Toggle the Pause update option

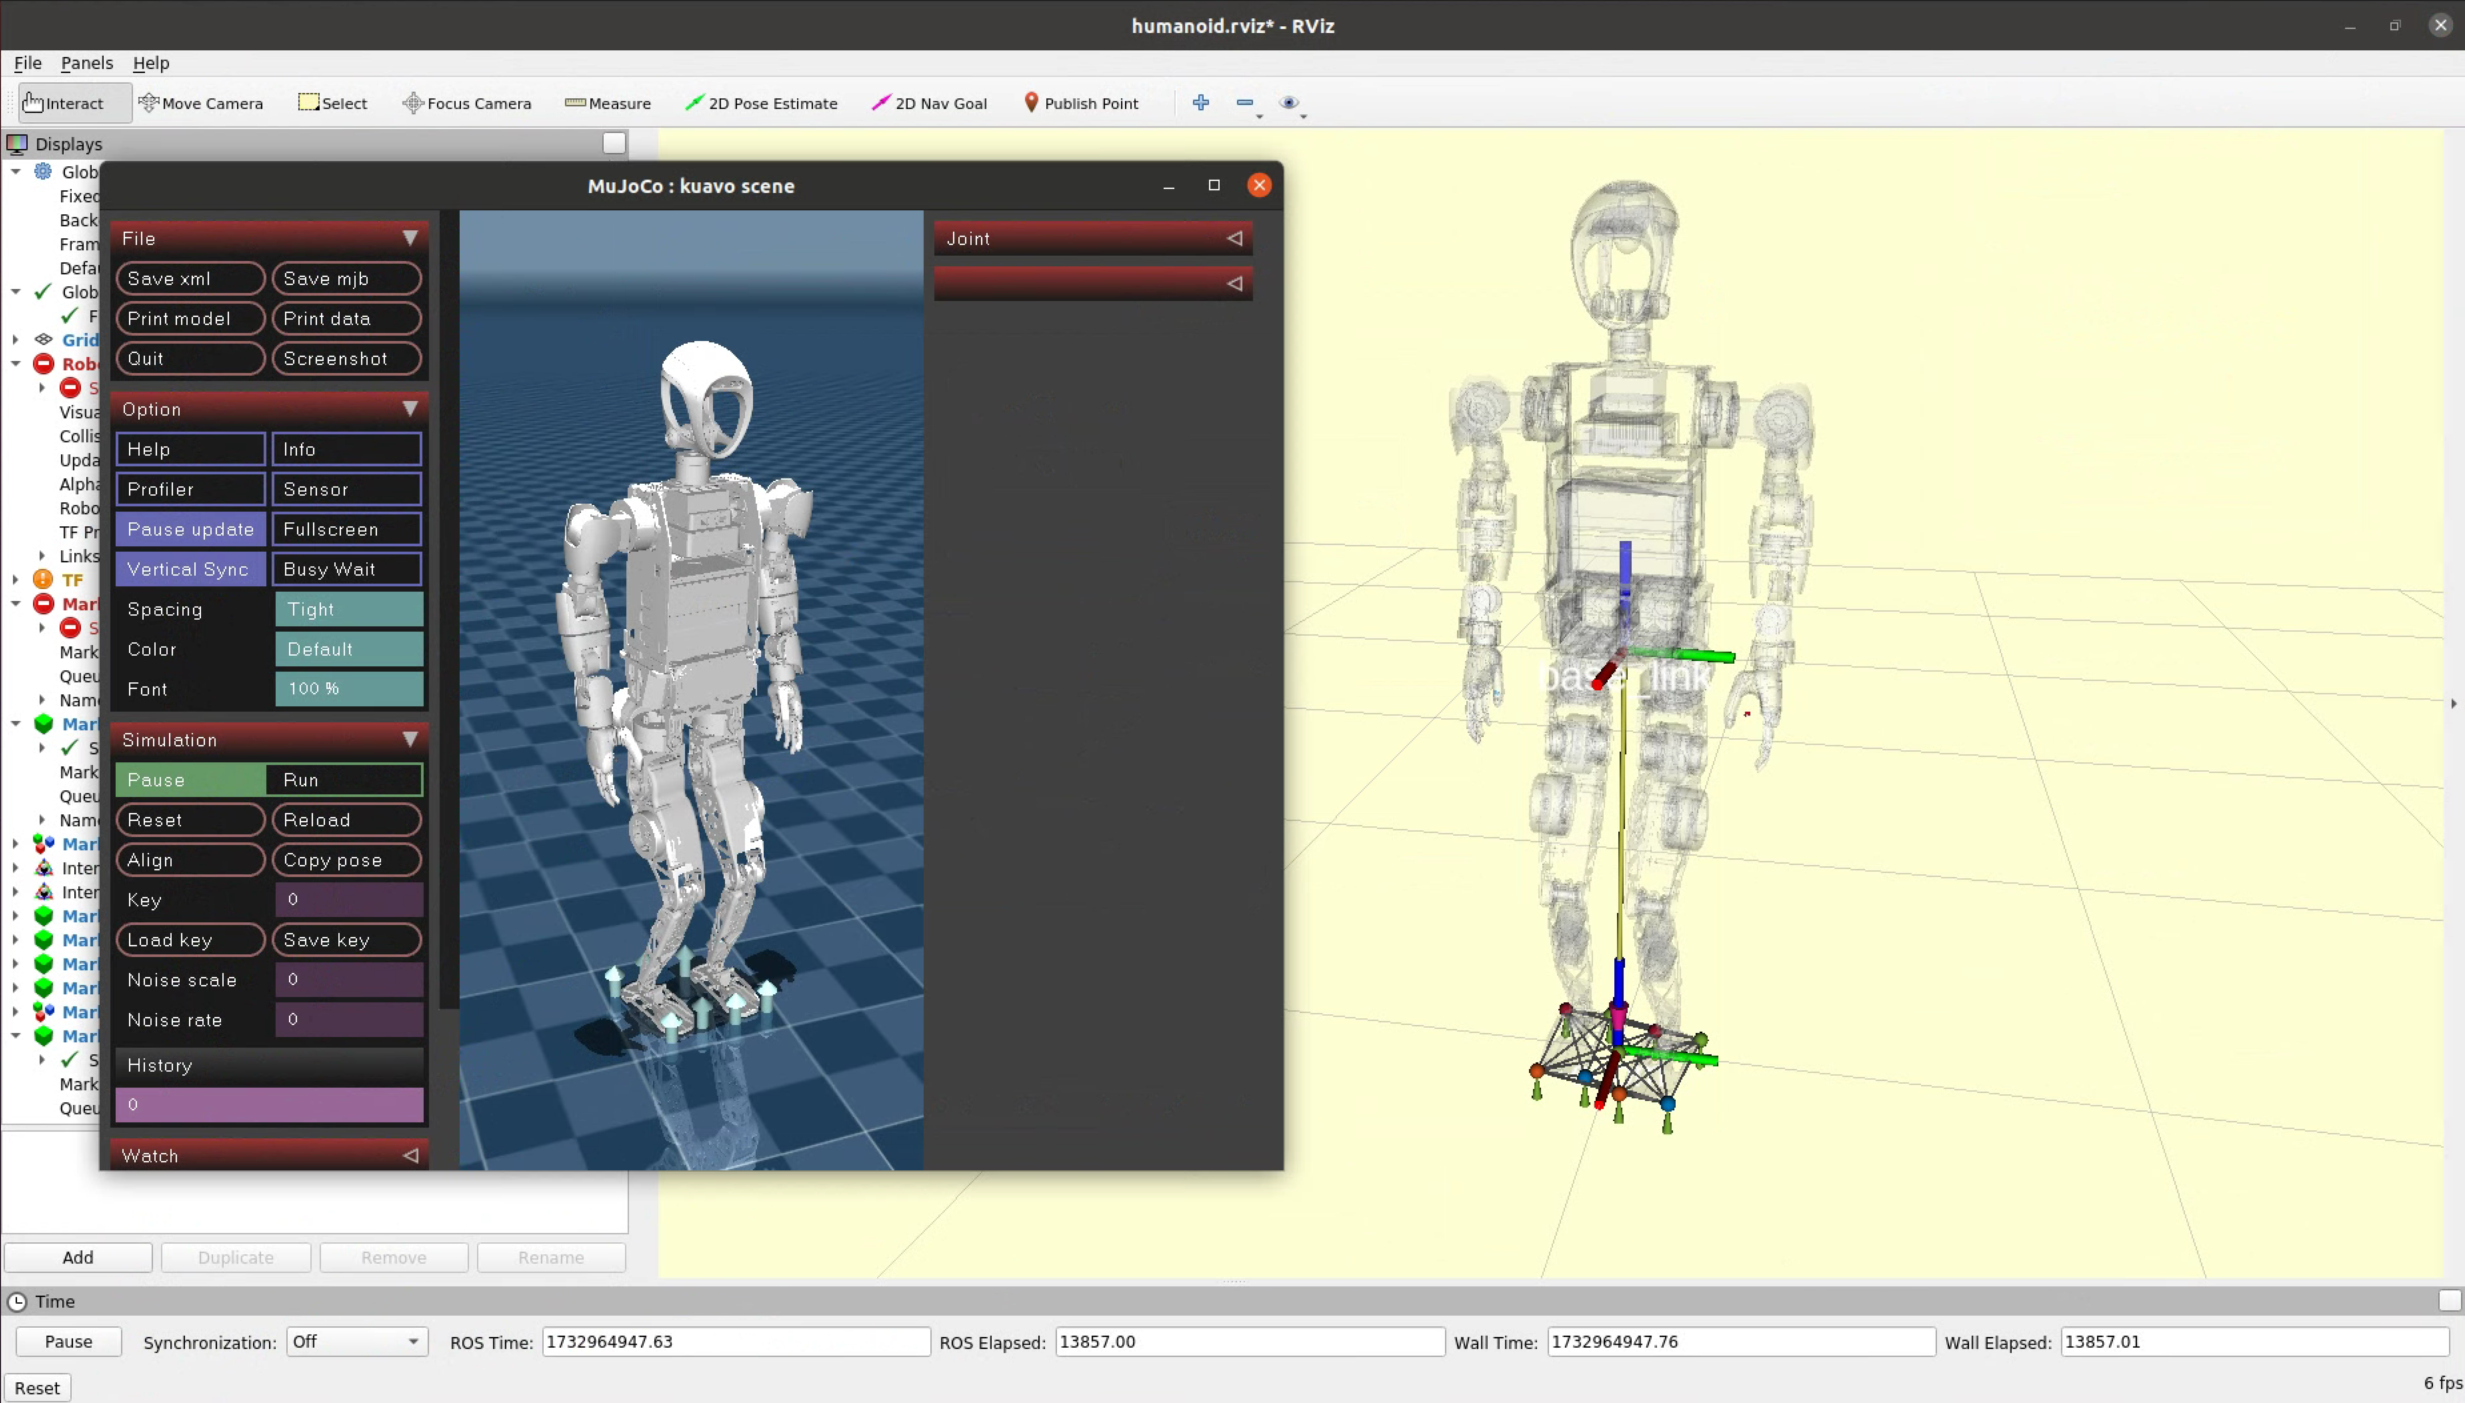[190, 529]
